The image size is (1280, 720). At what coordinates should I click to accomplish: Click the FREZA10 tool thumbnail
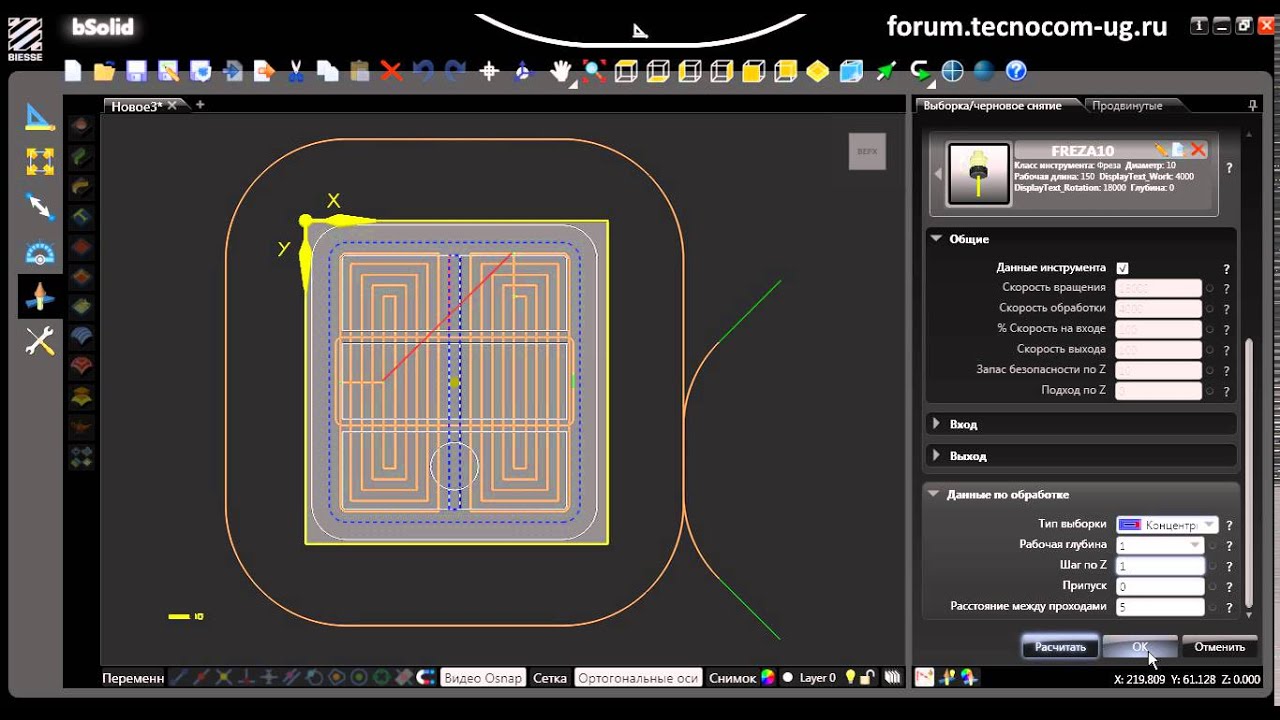click(x=979, y=174)
